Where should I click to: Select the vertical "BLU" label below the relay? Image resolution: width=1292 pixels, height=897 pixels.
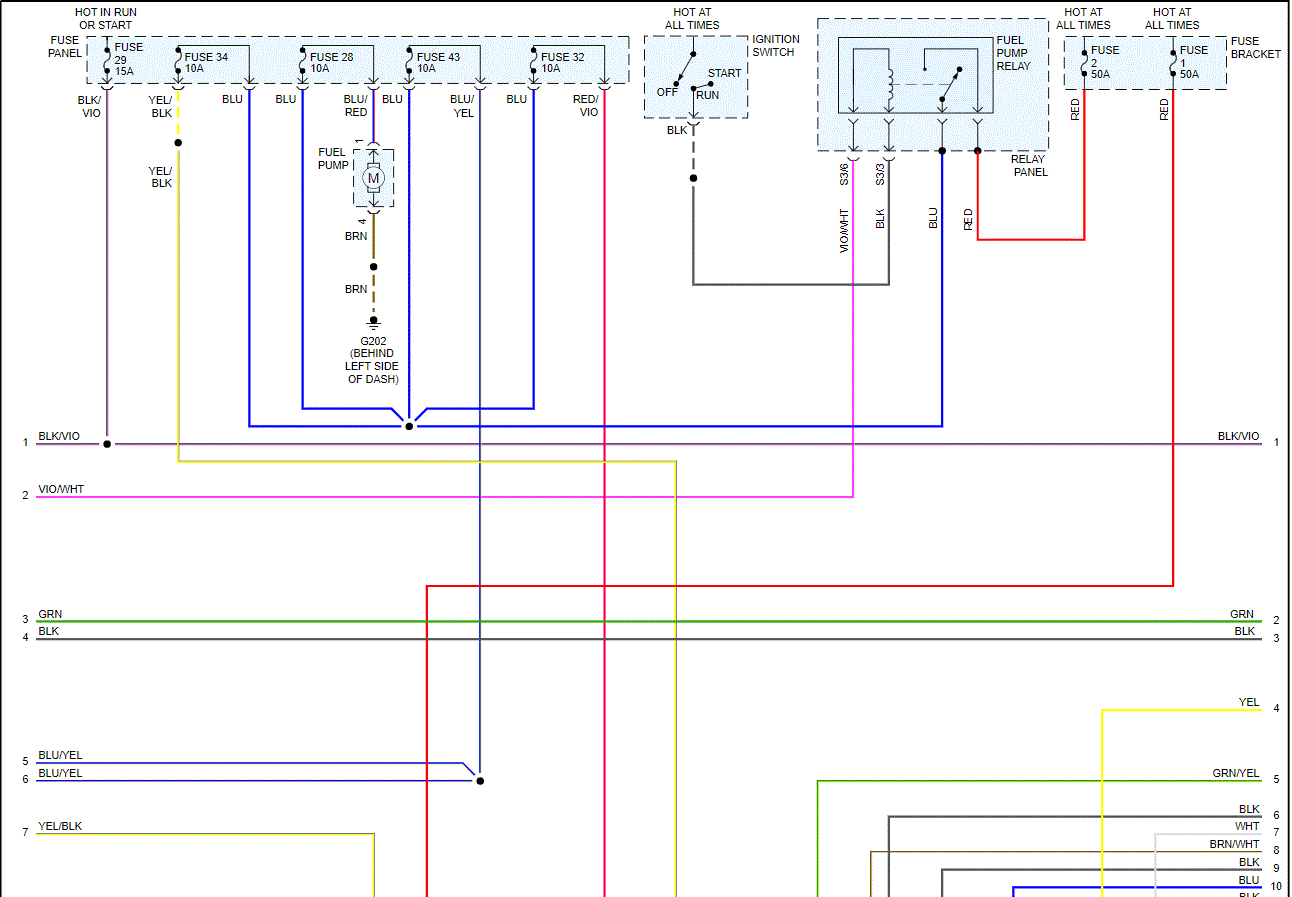pyautogui.click(x=933, y=218)
